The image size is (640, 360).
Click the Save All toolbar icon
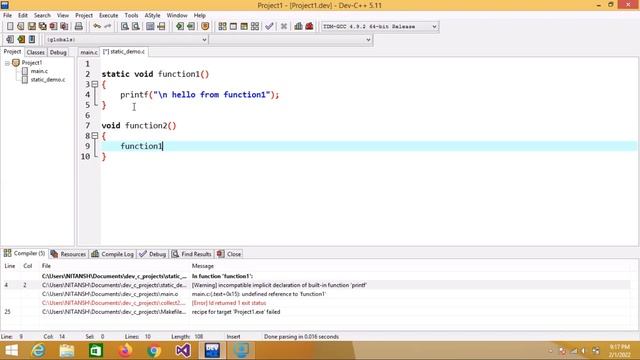pyautogui.click(x=42, y=27)
